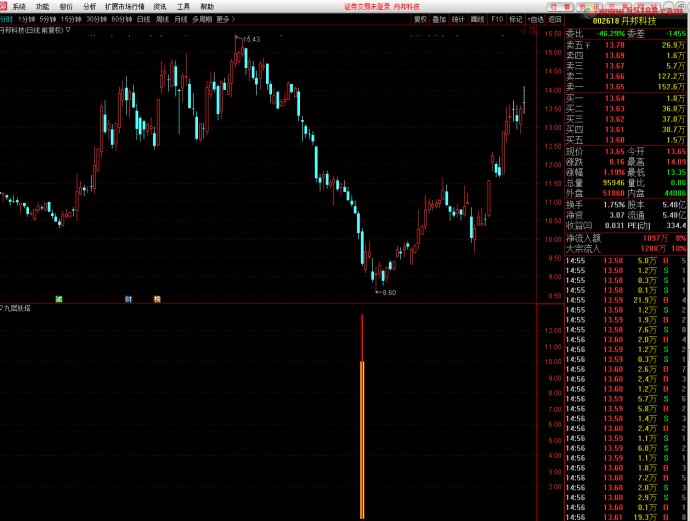
Task: Click the low price label 8.60
Action: pos(389,292)
